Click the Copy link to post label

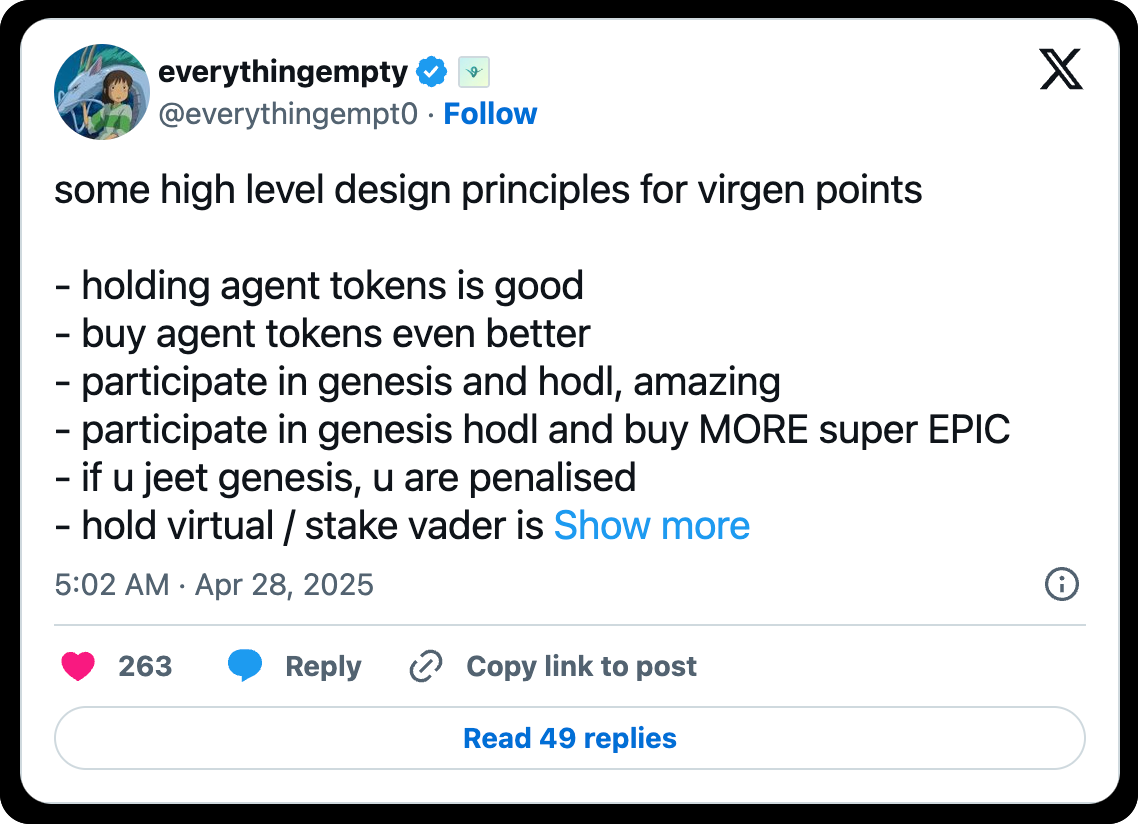click(581, 666)
